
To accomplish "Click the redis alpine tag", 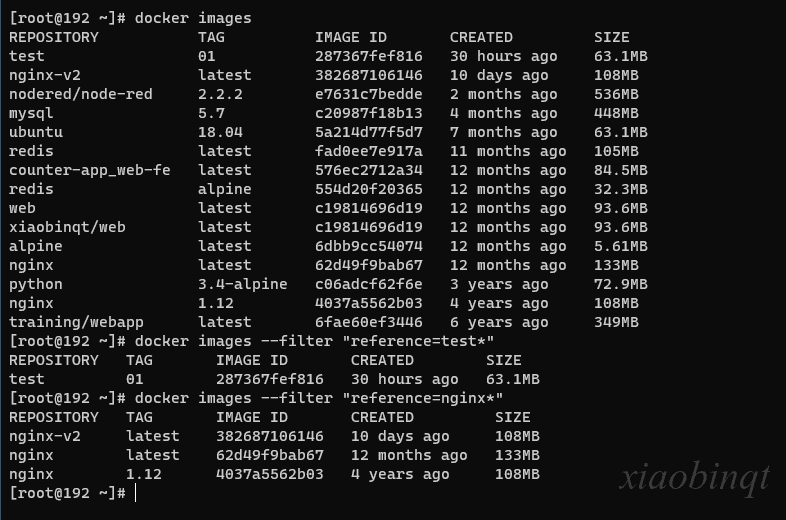I will [x=225, y=190].
